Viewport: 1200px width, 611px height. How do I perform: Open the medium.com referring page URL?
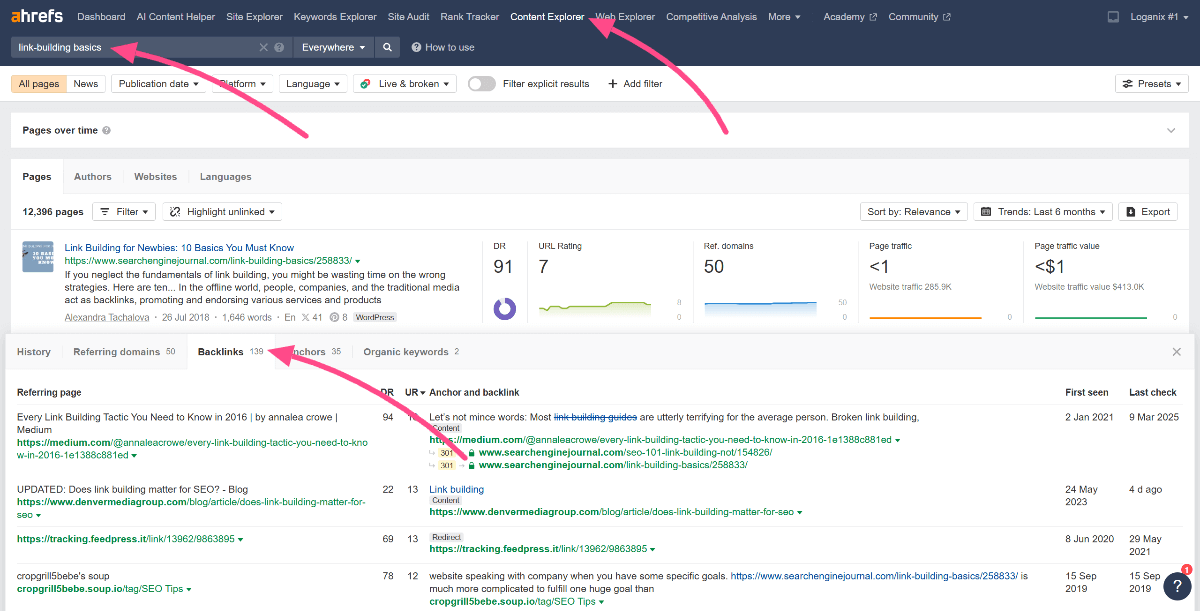coord(192,448)
